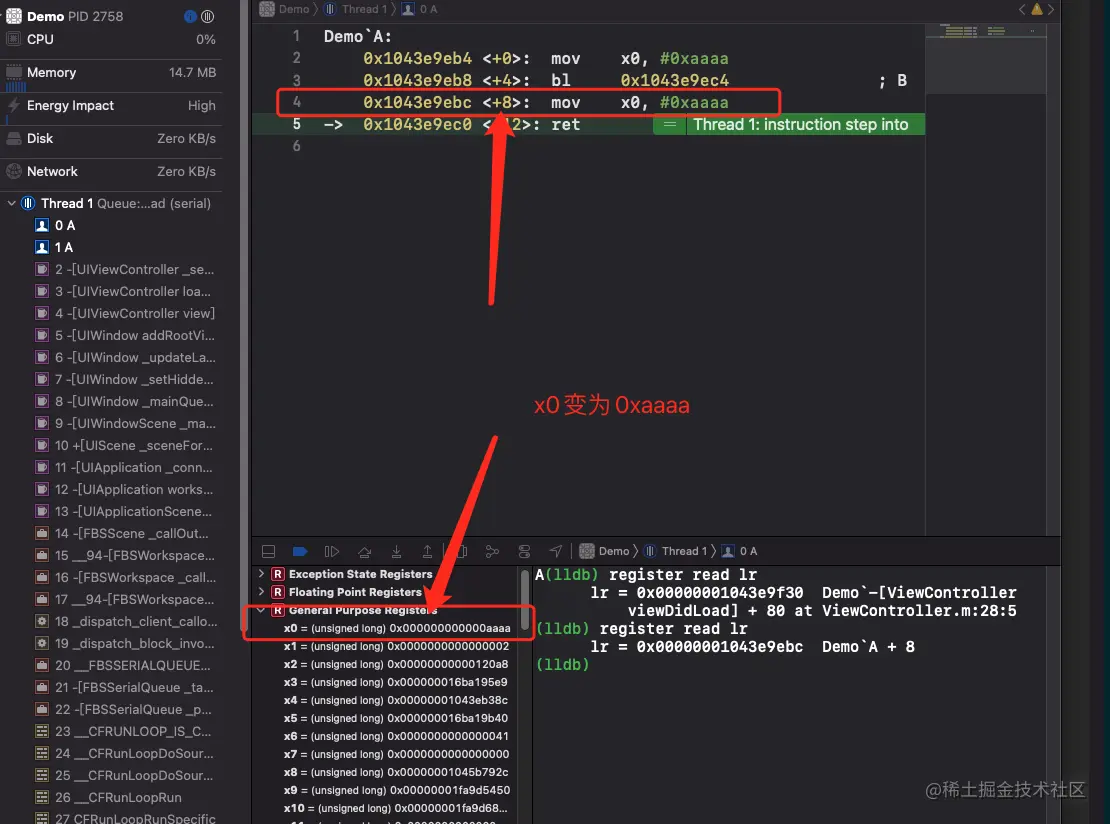The image size is (1110, 824).
Task: Click 0 A in editor top breadcrumb
Action: (x=420, y=9)
